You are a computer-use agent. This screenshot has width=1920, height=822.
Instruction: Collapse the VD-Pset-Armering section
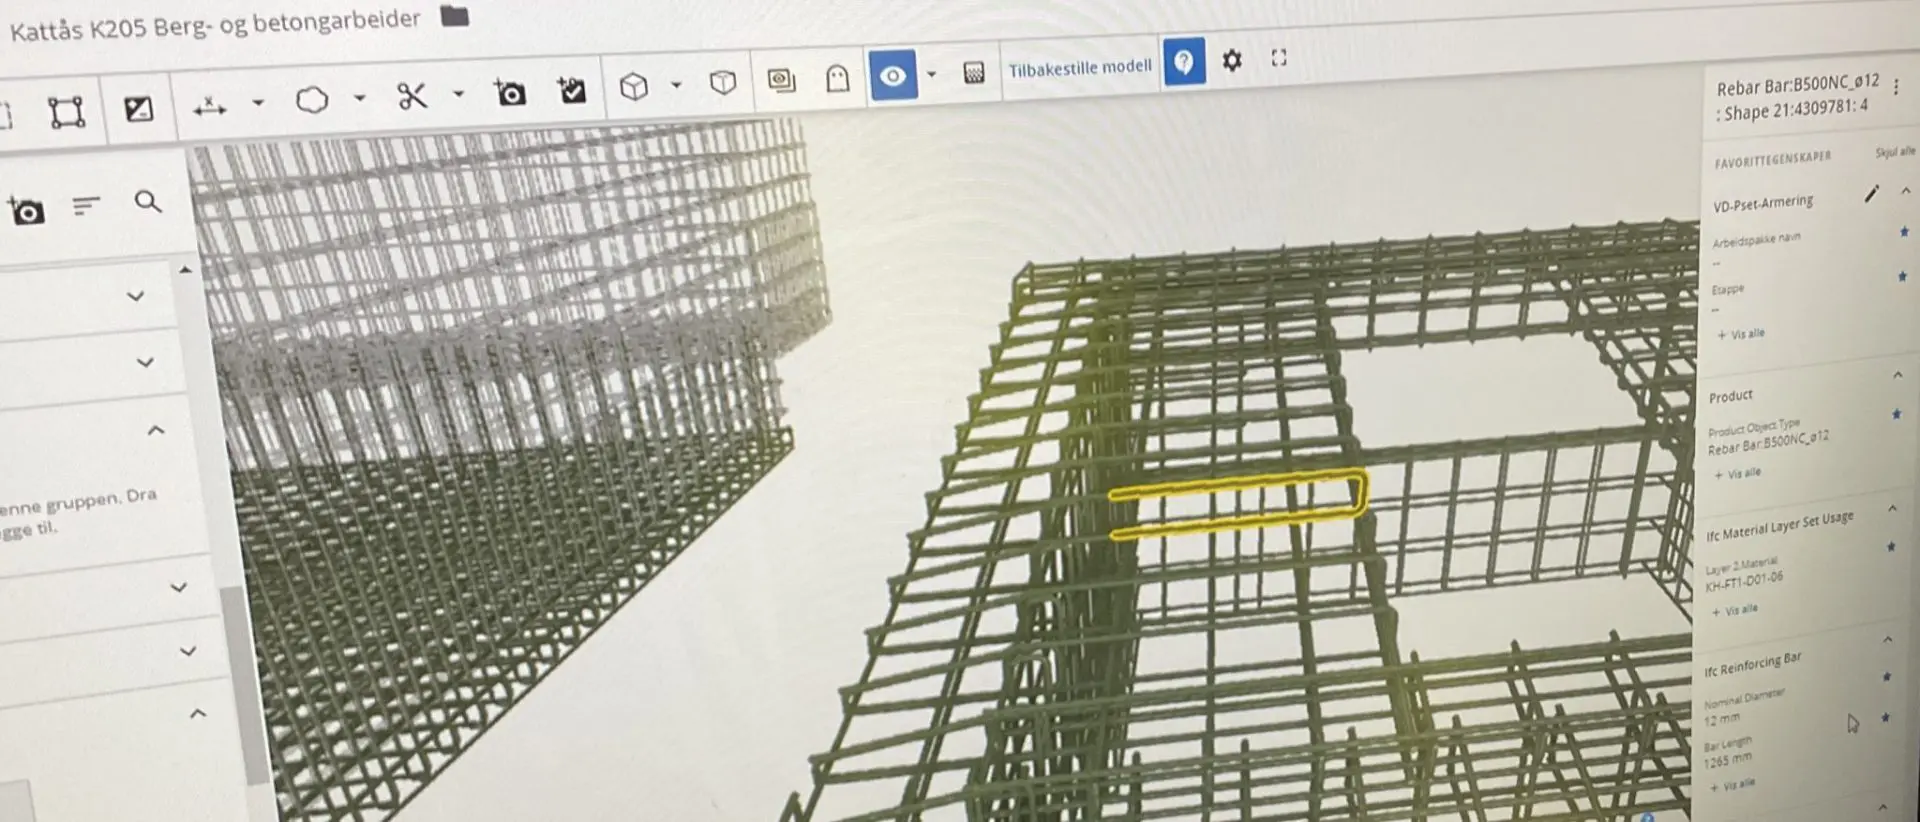tap(1905, 190)
